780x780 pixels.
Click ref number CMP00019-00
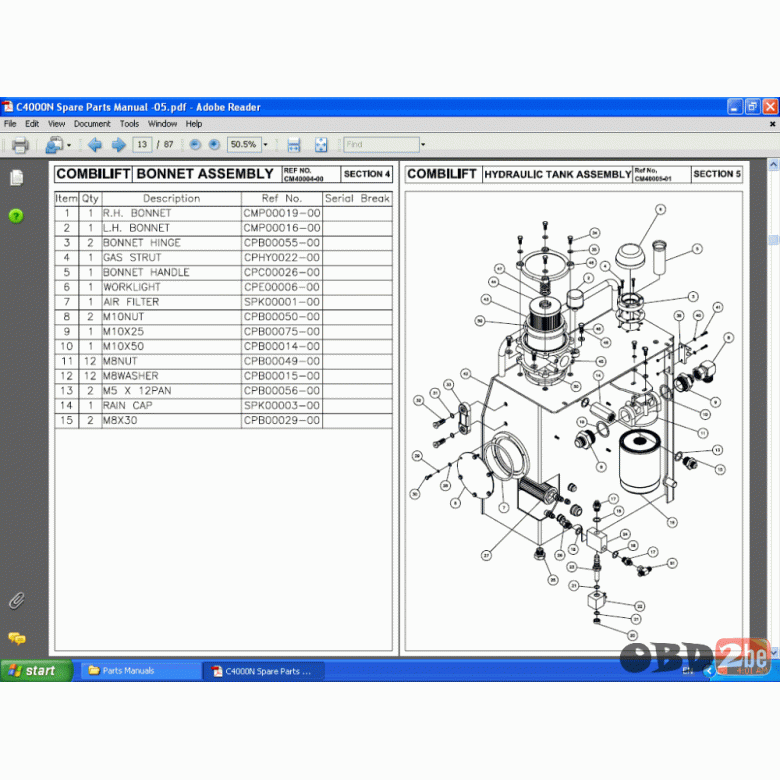click(282, 213)
